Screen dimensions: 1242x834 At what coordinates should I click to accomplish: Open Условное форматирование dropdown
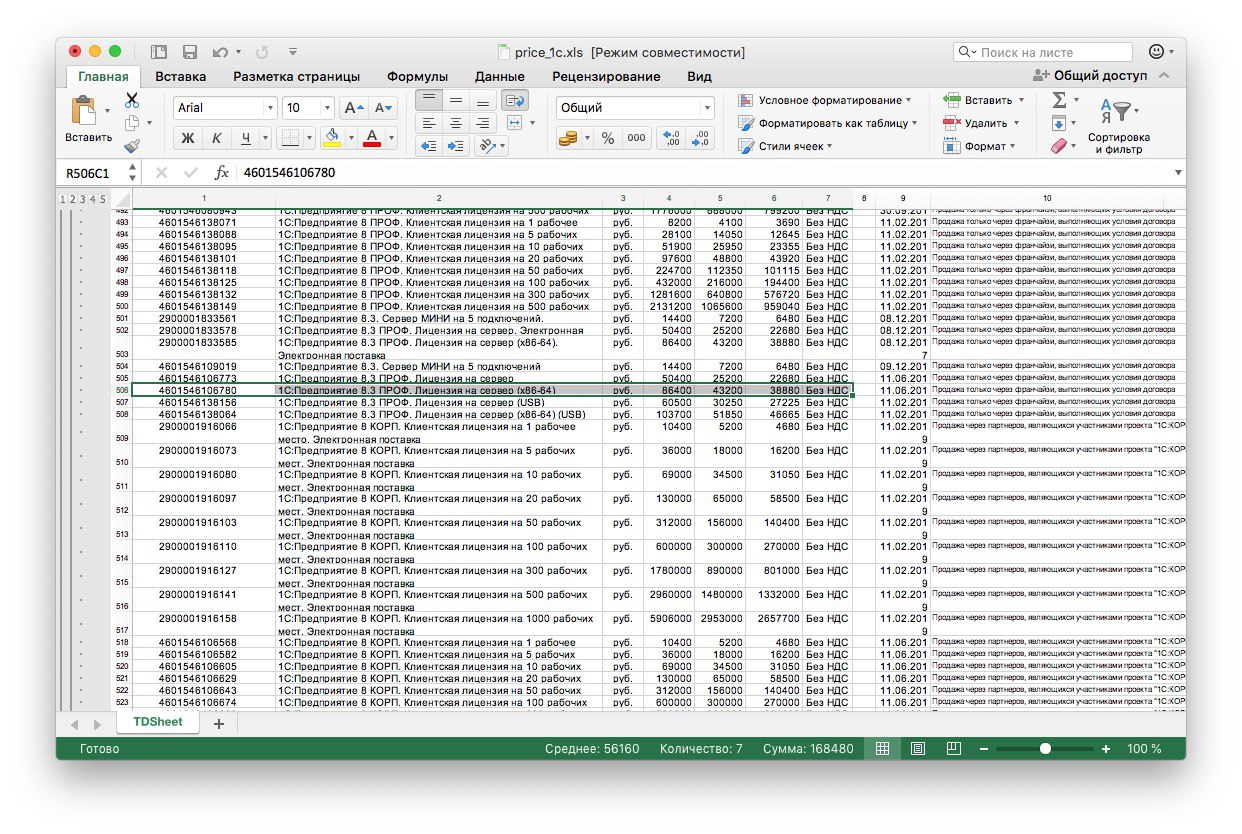pyautogui.click(x=826, y=100)
